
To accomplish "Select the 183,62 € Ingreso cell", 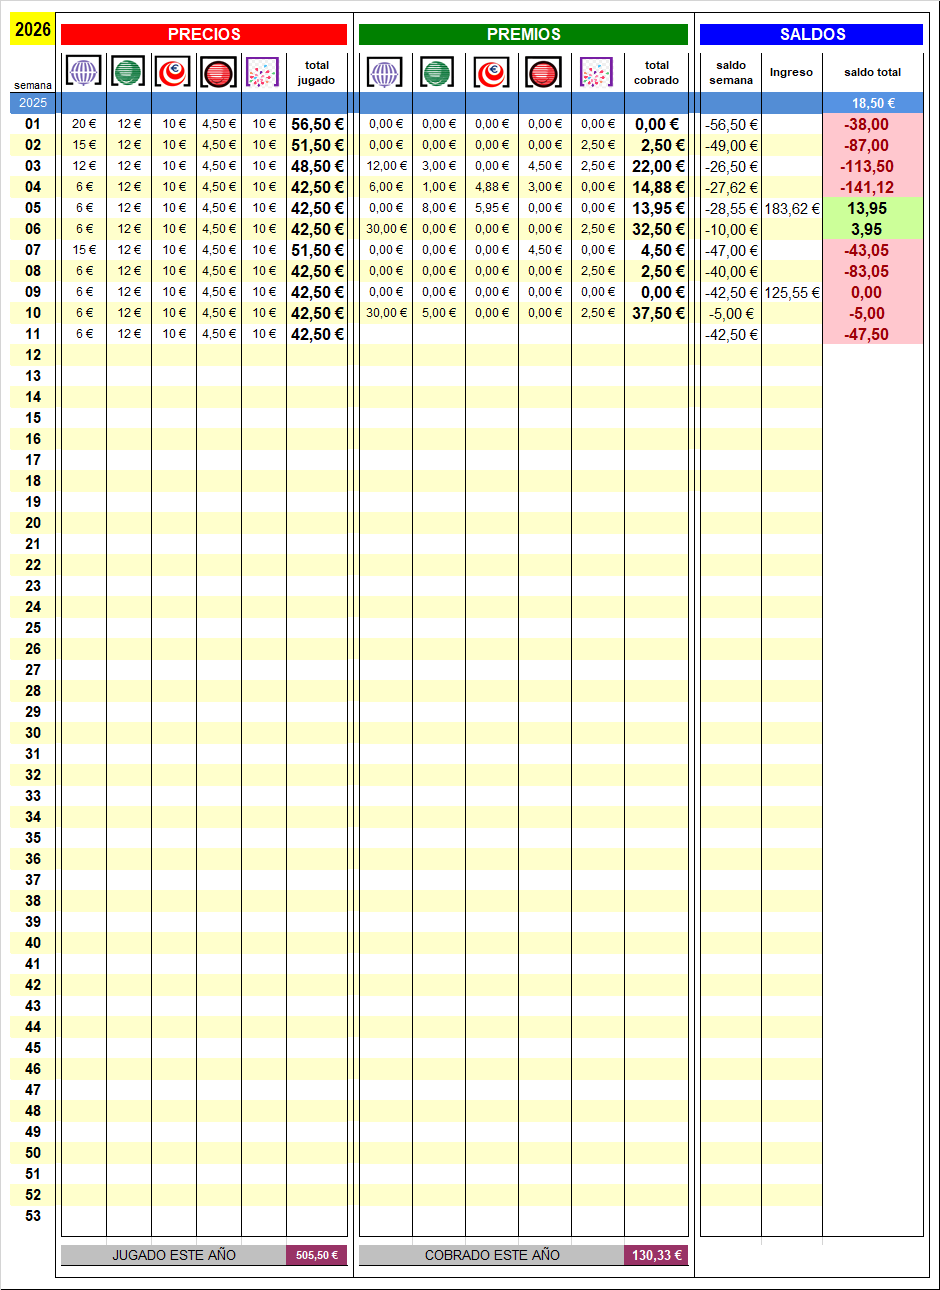I will (791, 209).
